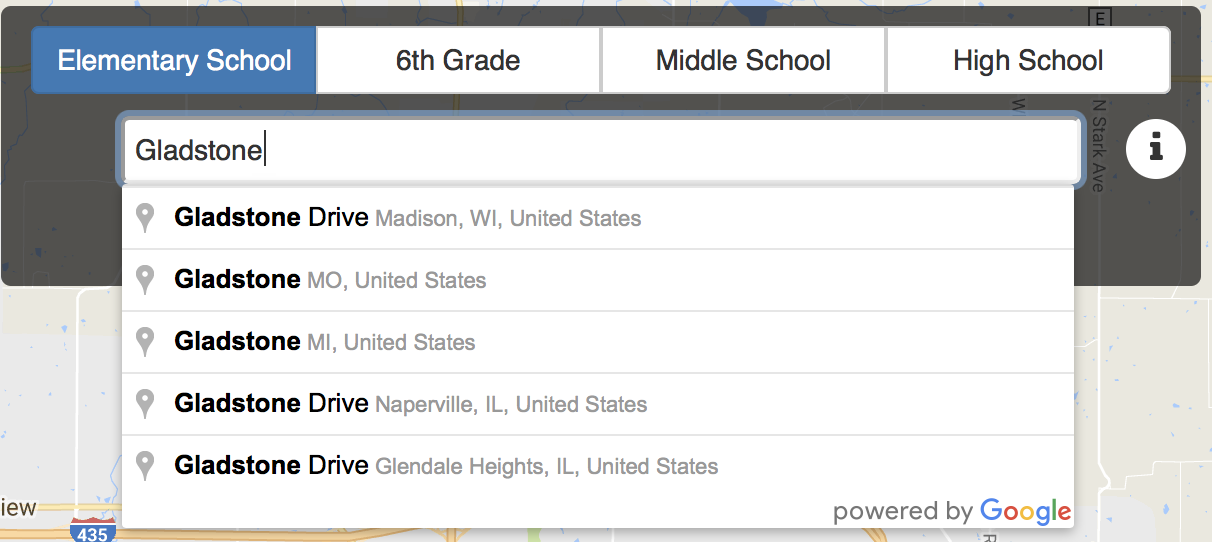The height and width of the screenshot is (542, 1212).
Task: Select the Elementary School tab
Action: (174, 60)
